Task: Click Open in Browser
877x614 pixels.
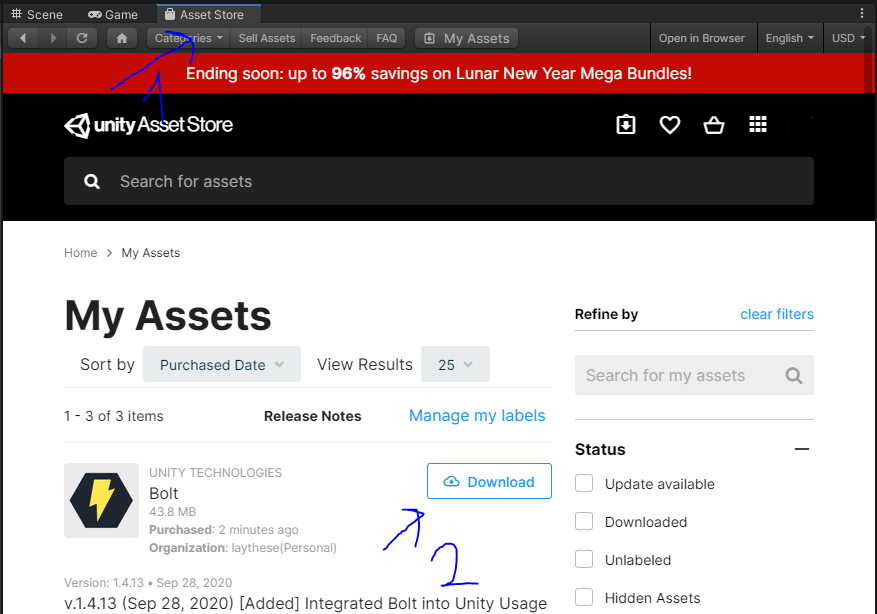Action: tap(701, 38)
